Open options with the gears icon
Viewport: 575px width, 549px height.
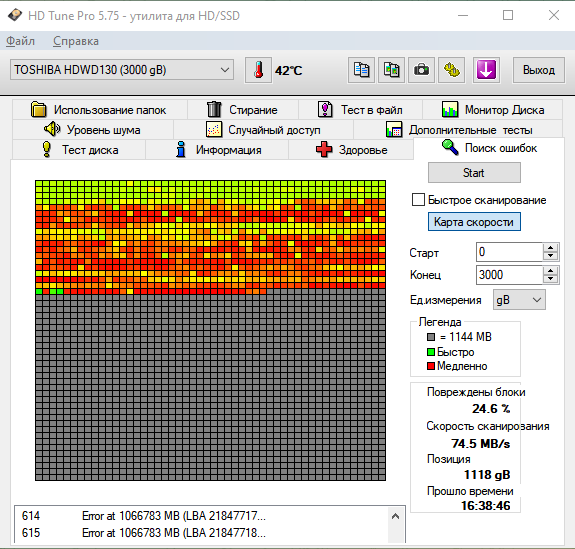coord(451,70)
